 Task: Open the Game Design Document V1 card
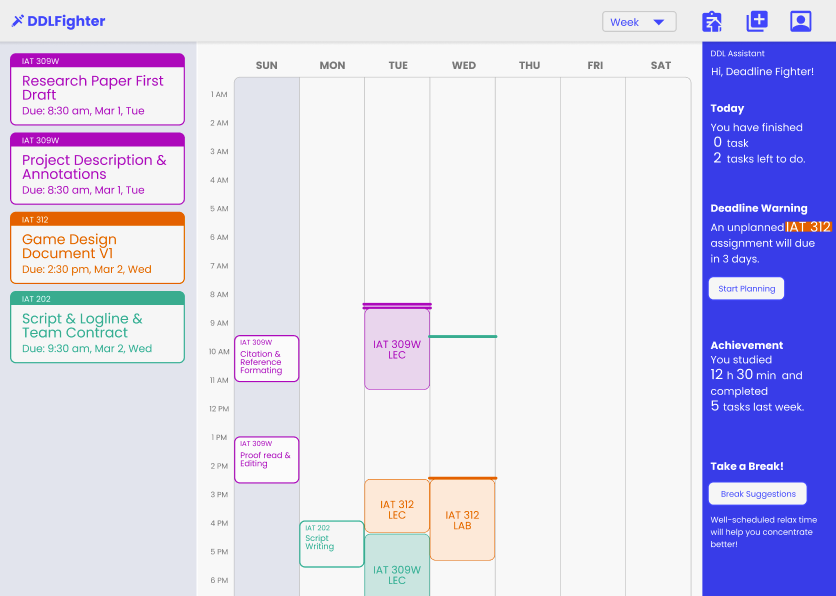click(x=98, y=248)
